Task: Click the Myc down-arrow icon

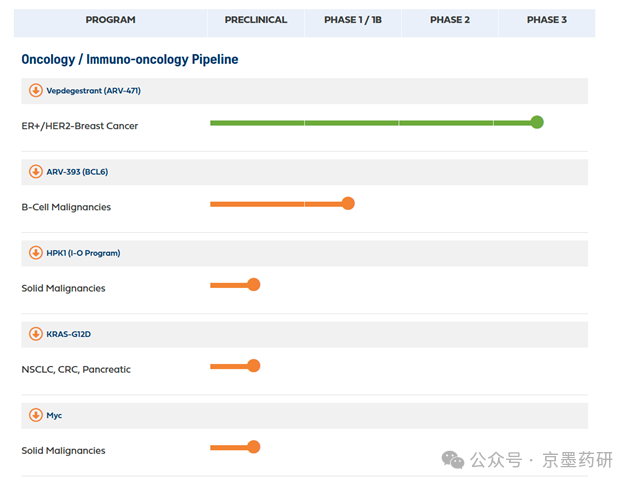Action: click(36, 415)
